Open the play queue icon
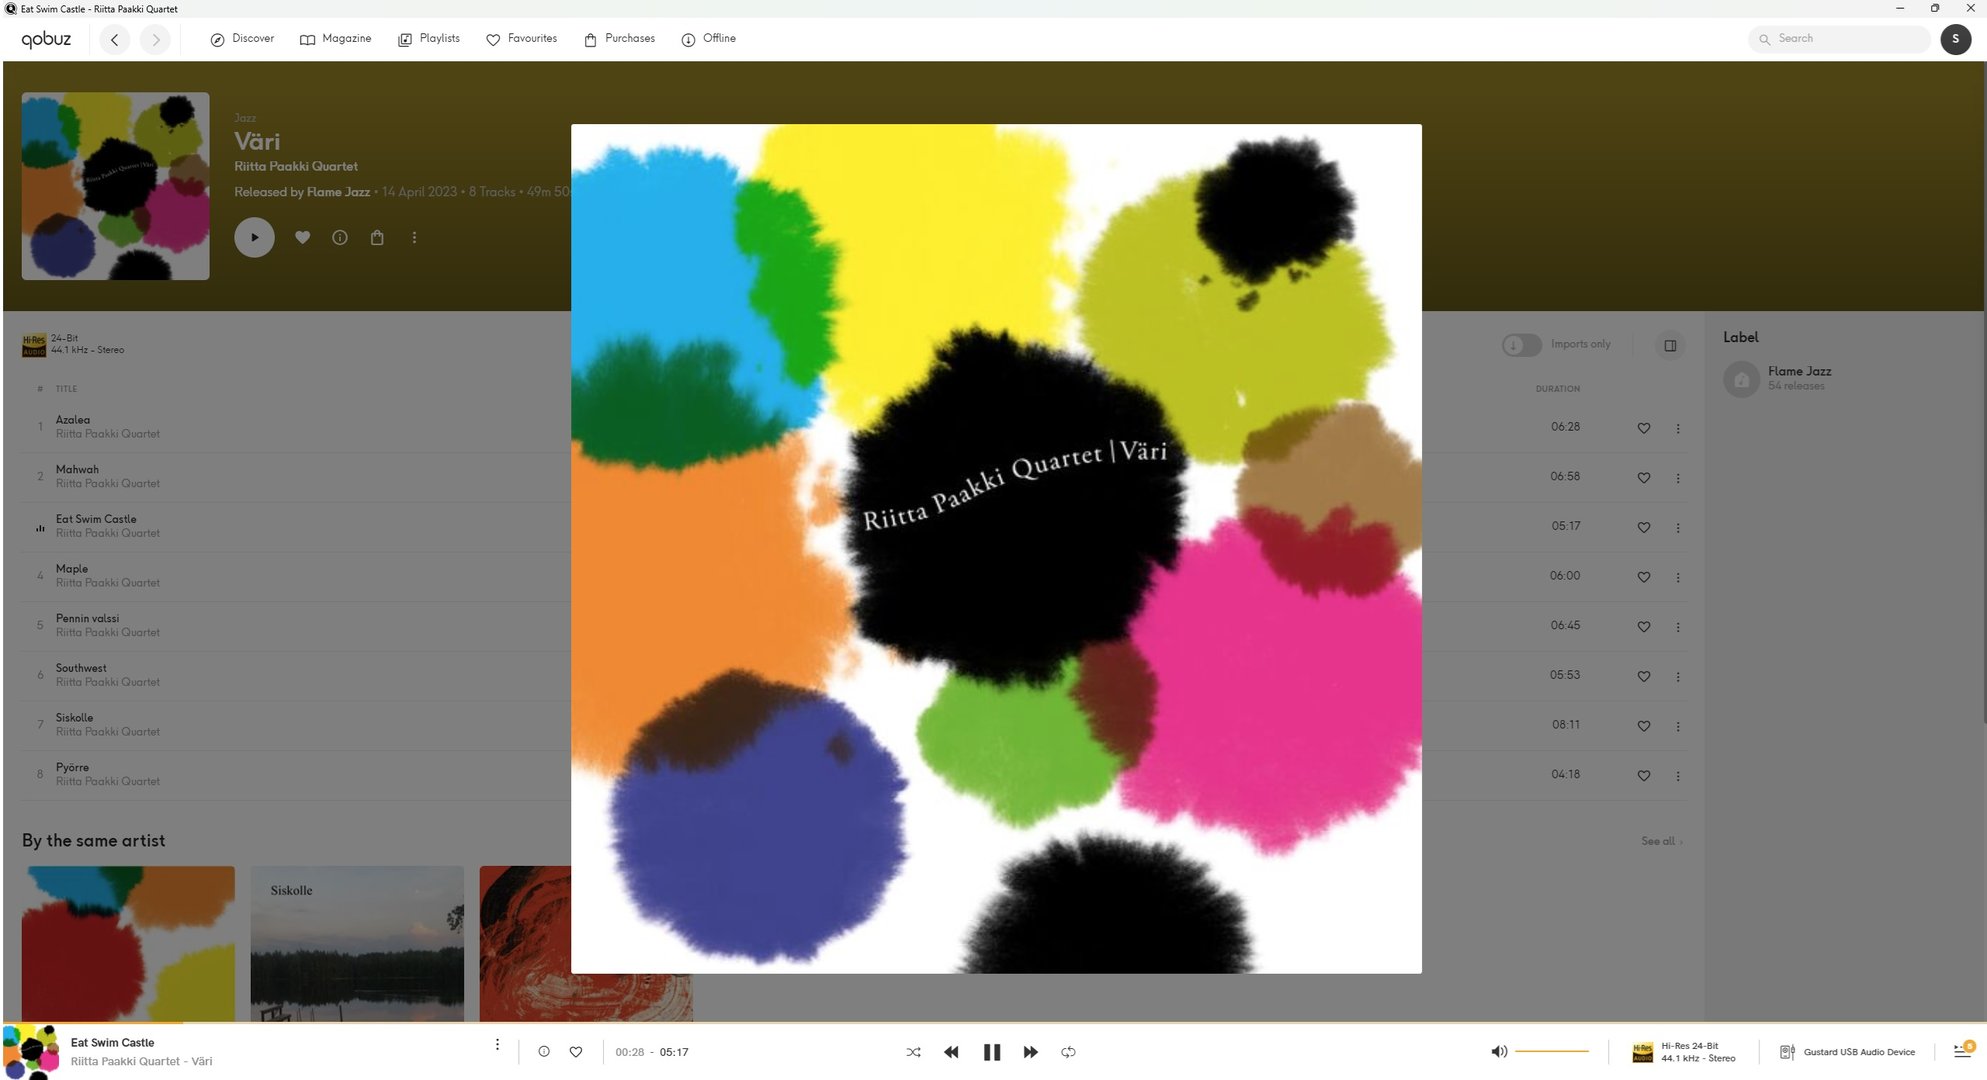The image size is (1987, 1080). [1962, 1050]
